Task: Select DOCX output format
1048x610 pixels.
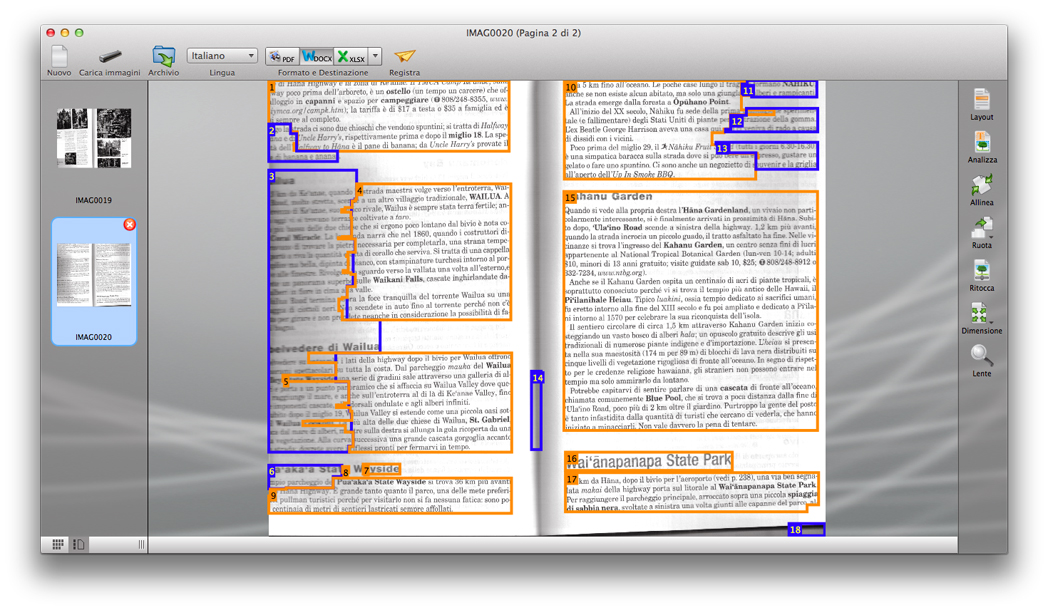Action: point(317,57)
